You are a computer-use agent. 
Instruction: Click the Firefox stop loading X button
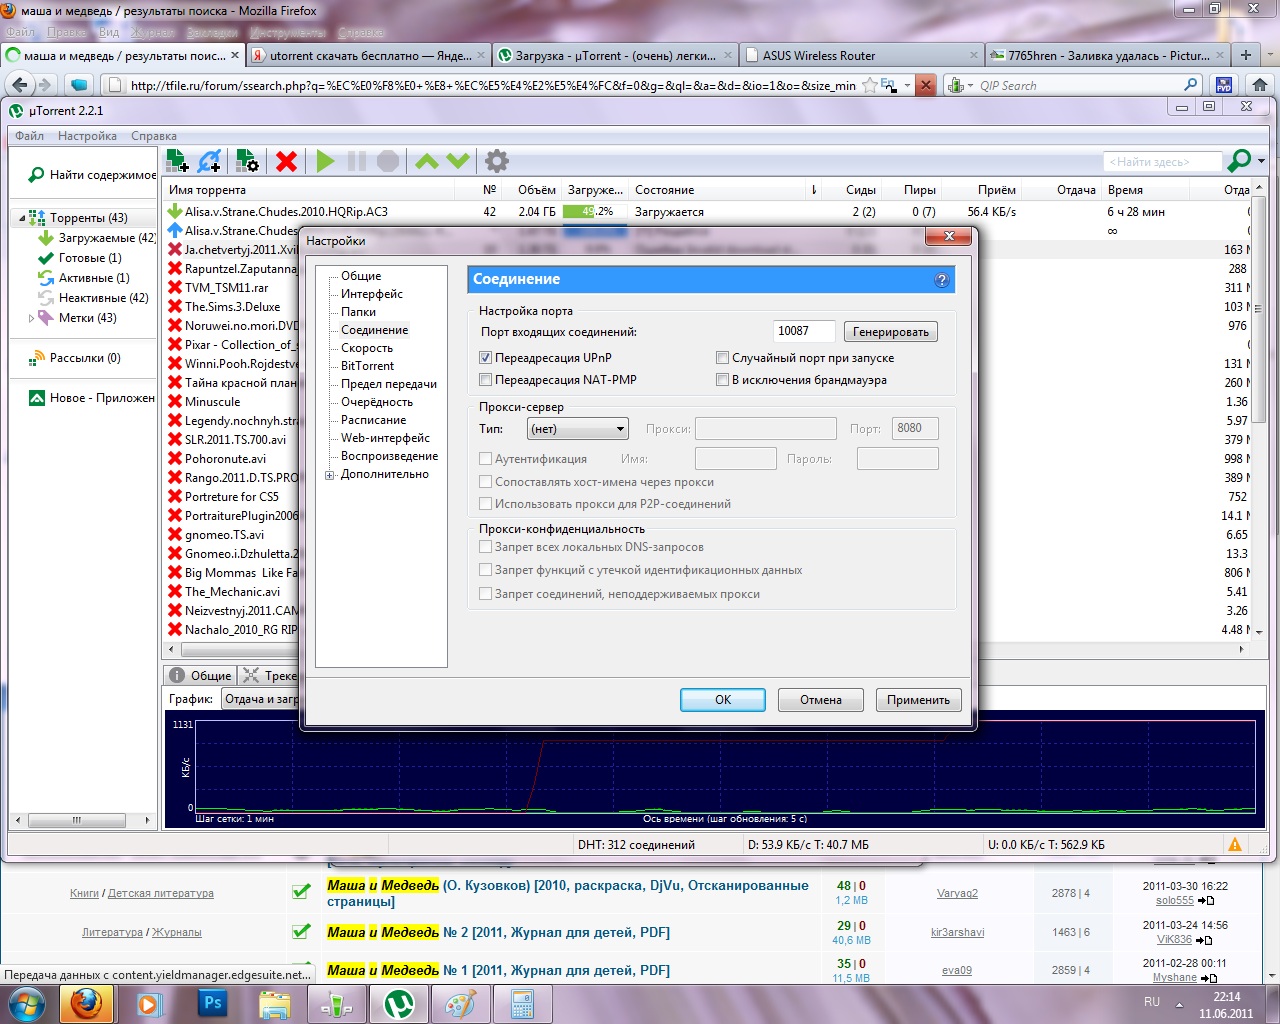(926, 85)
